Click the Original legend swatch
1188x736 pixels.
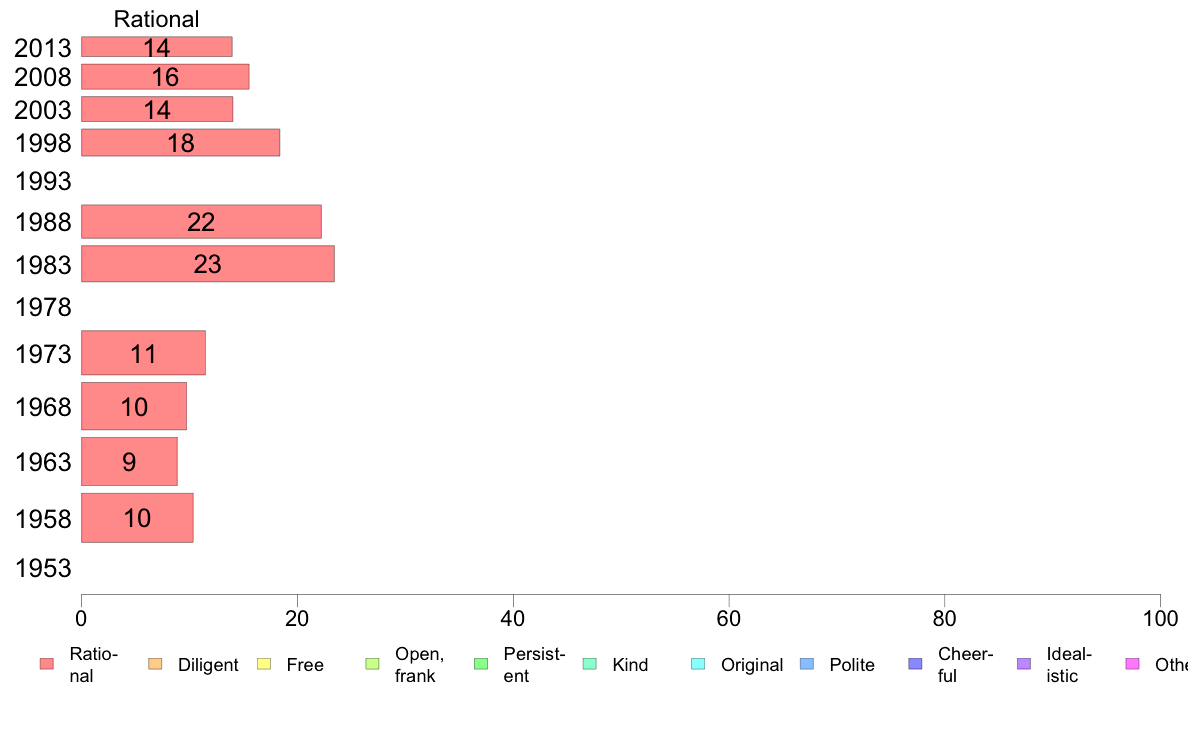click(x=699, y=664)
